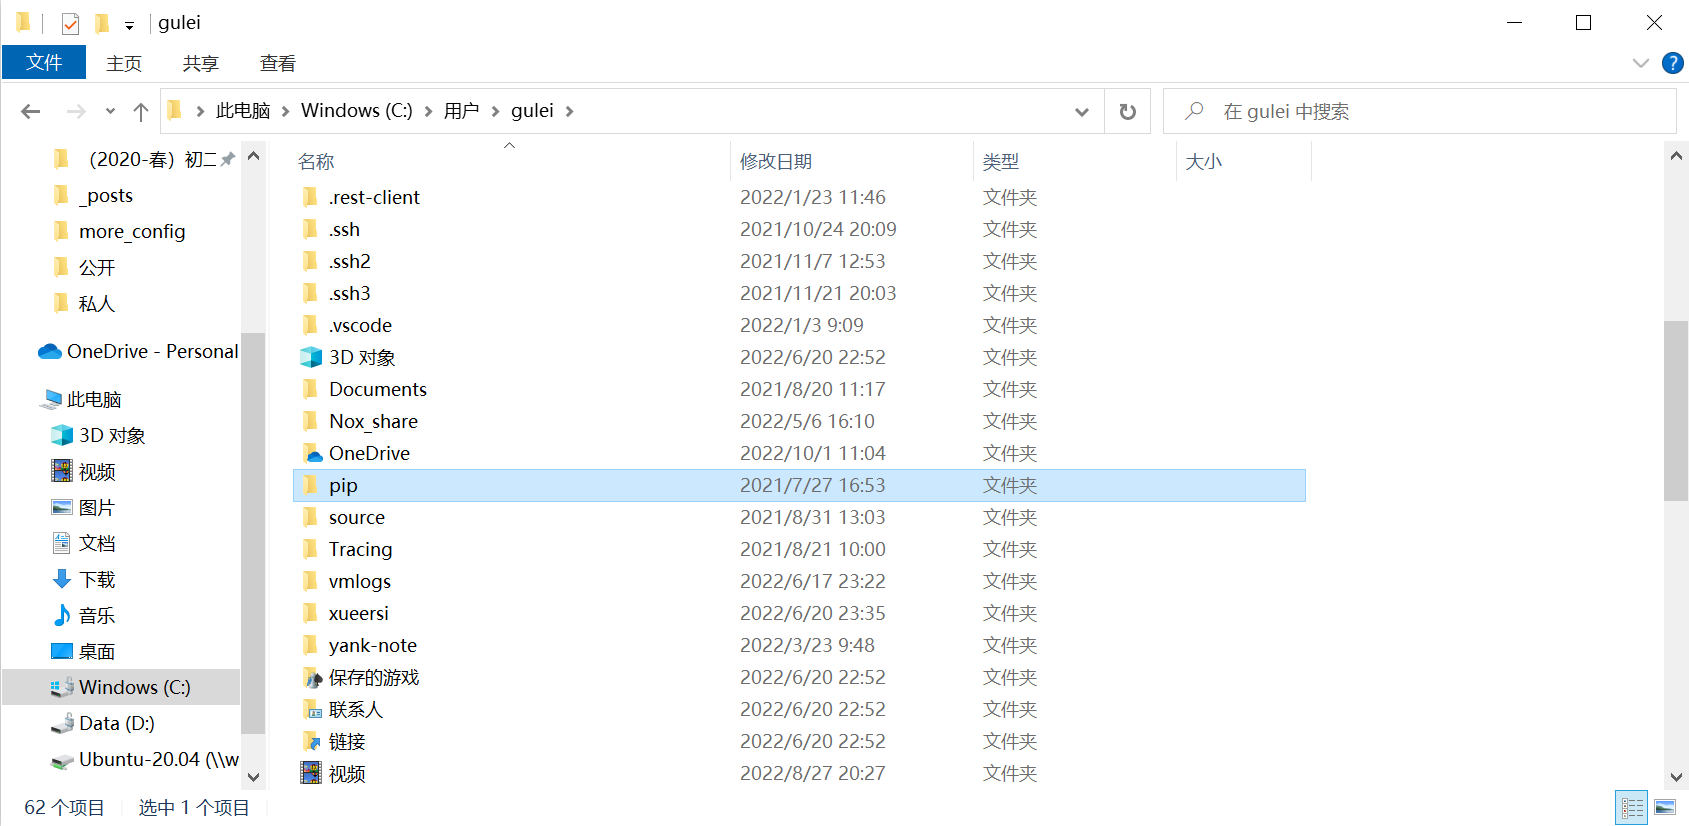Expand the root chevron before 此电脑 in path
The image size is (1689, 826).
200,111
